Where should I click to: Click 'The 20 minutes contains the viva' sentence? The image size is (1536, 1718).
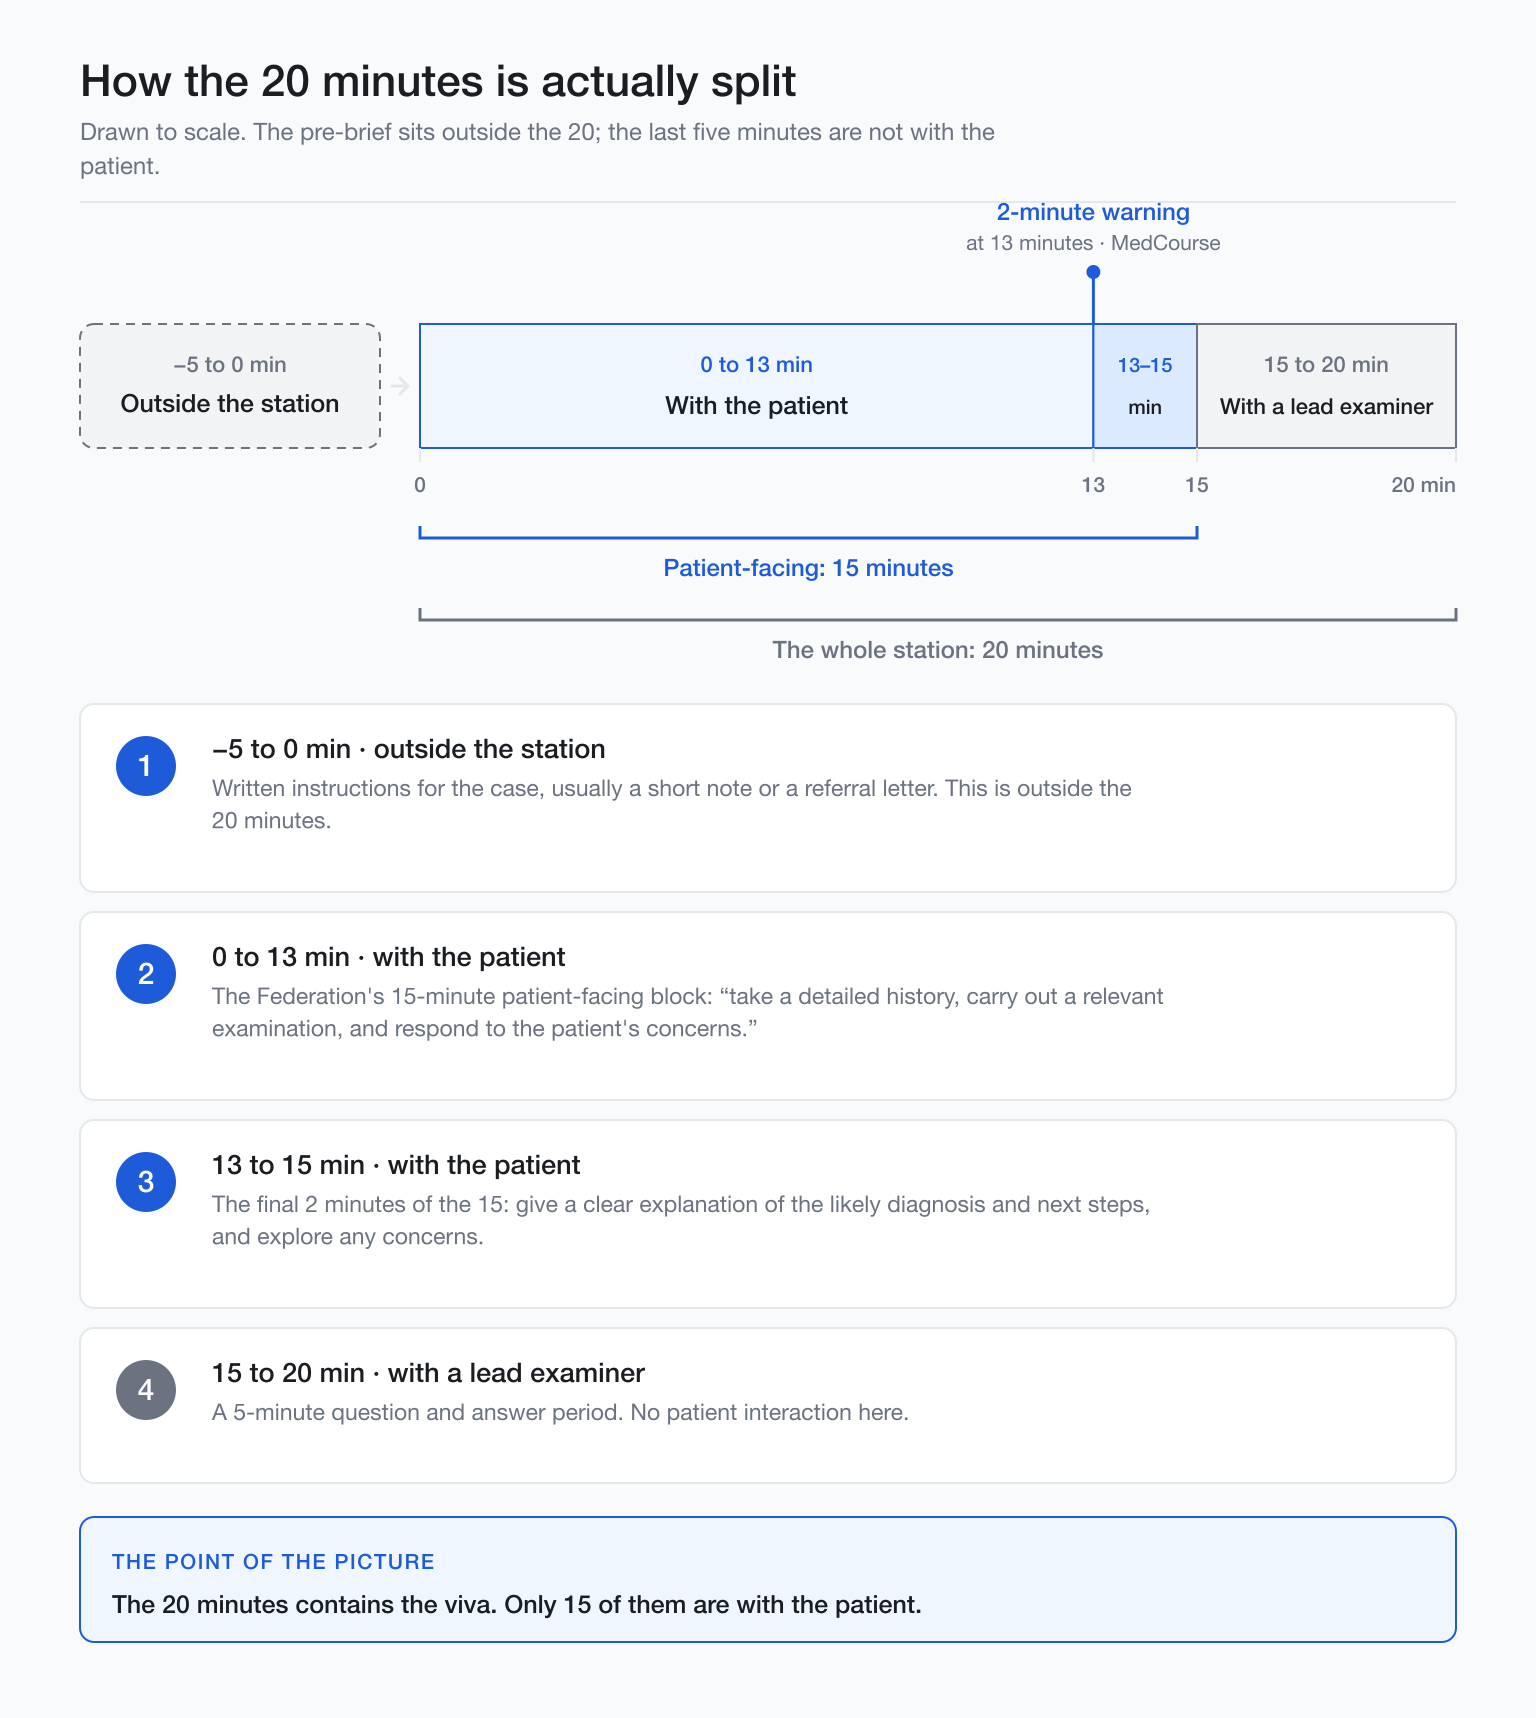tap(516, 1605)
